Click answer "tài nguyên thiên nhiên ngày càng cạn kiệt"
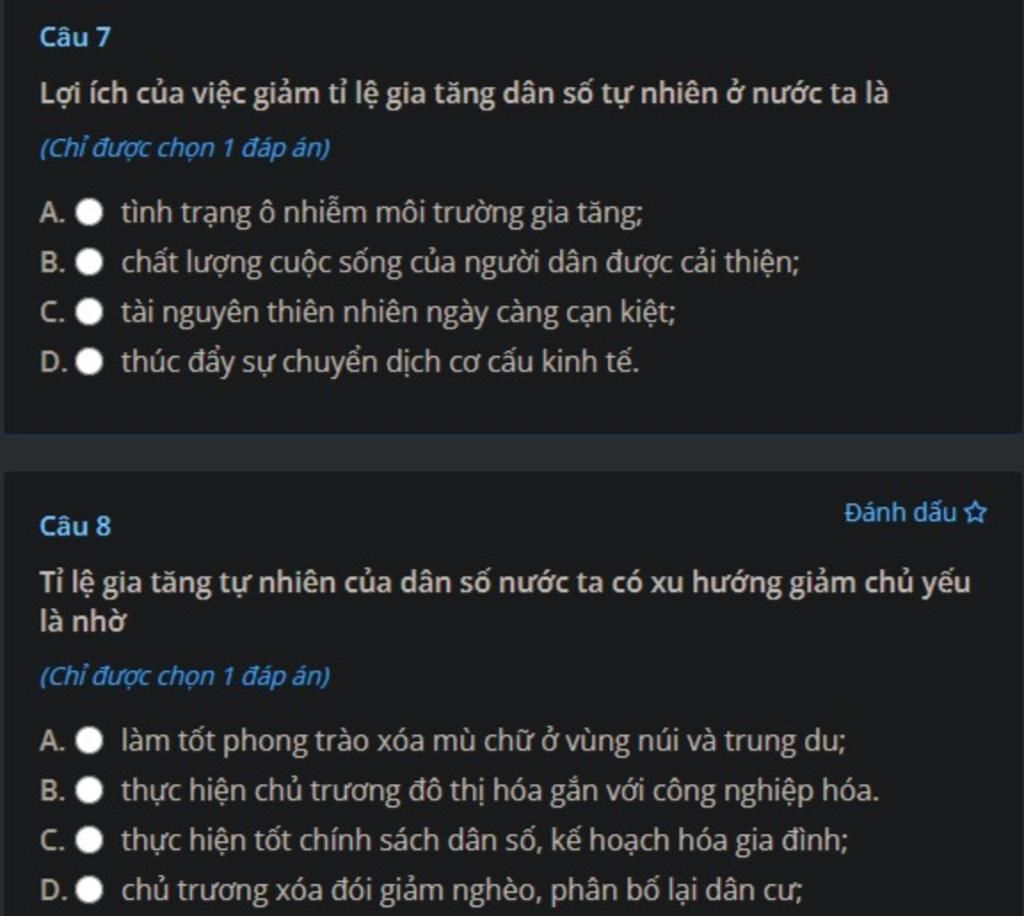This screenshot has height=916, width=1024. tap(398, 312)
